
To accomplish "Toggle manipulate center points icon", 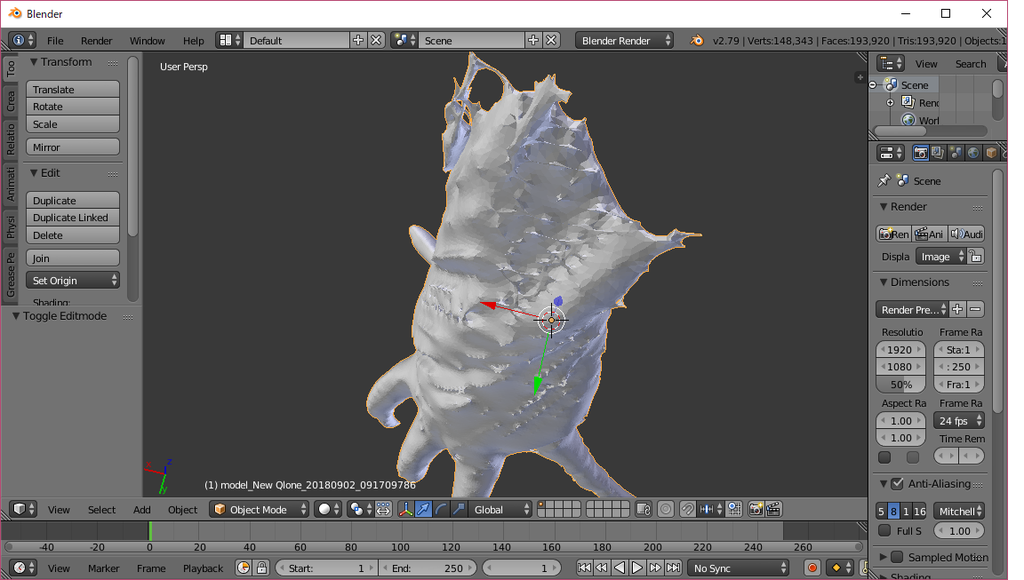I will pyautogui.click(x=383, y=509).
